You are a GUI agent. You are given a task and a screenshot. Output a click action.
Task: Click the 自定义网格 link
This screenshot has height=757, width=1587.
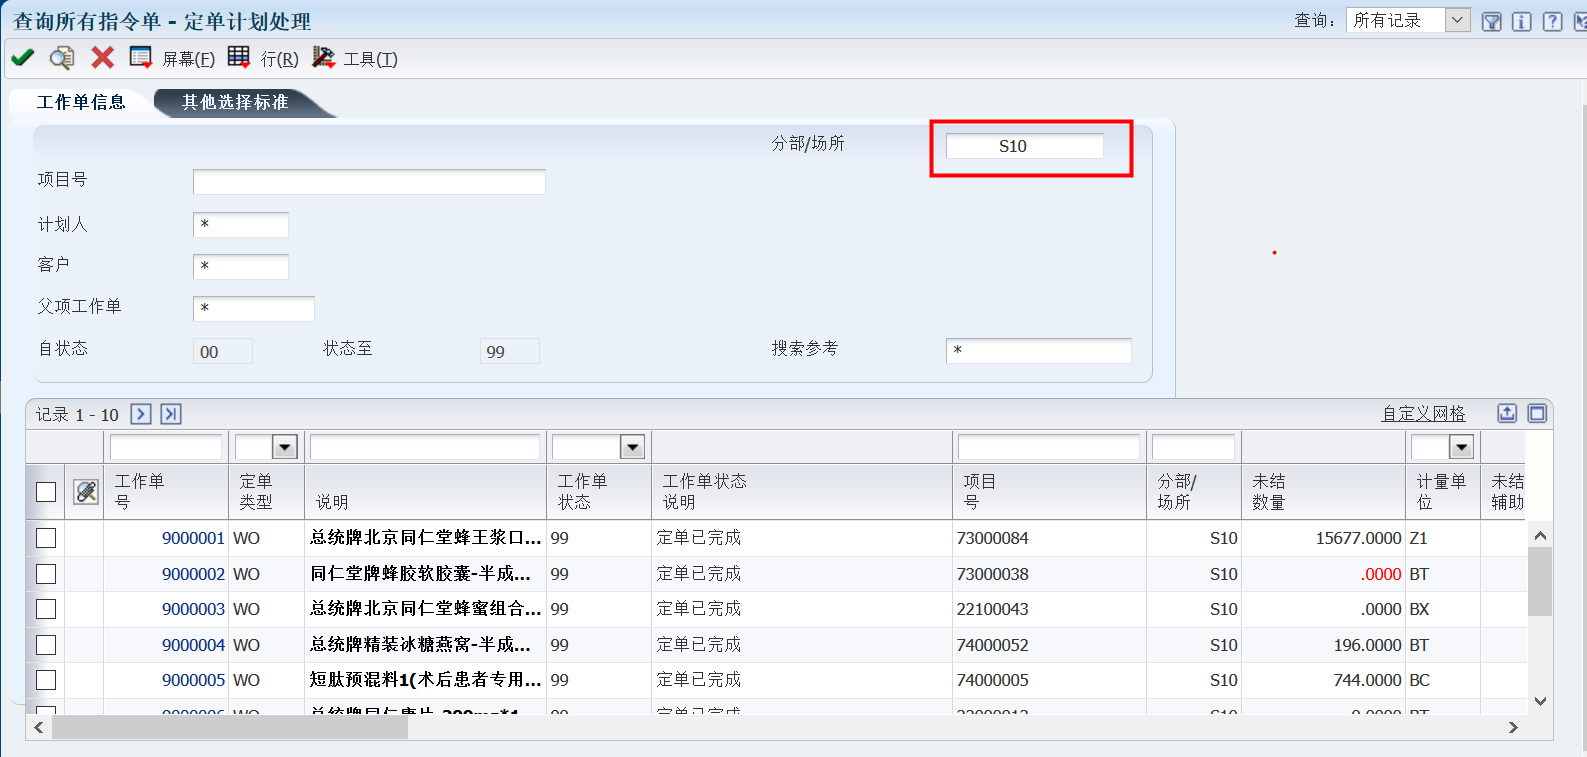[x=1423, y=414]
